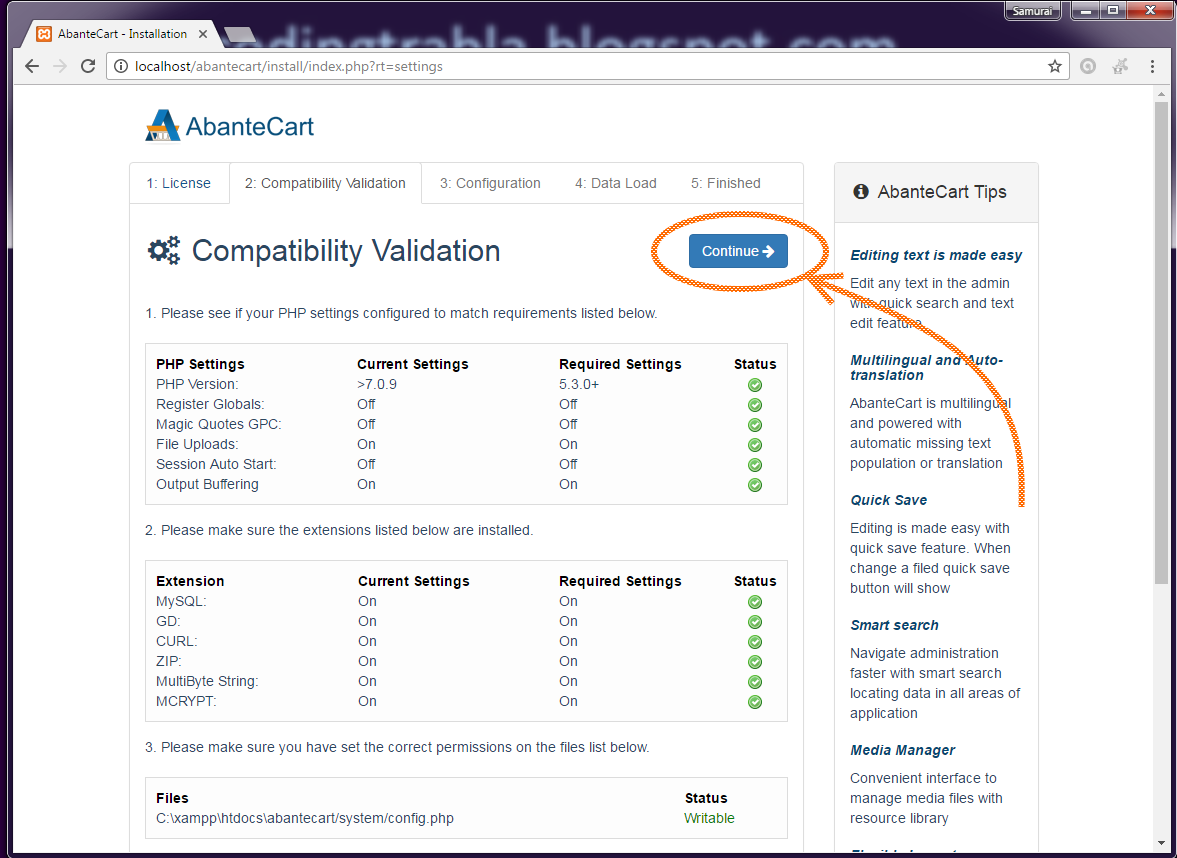Click the site info icon in address bar
The image size is (1177, 858).
tap(120, 66)
